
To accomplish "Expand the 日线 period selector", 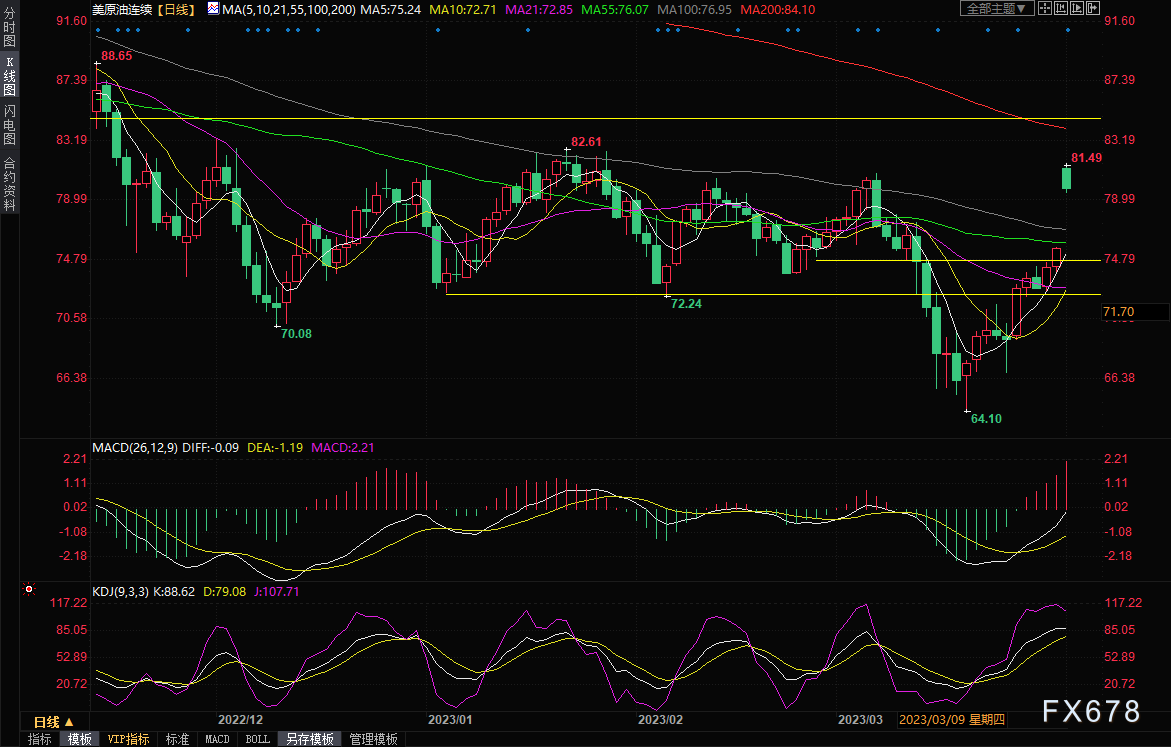I will pyautogui.click(x=54, y=721).
